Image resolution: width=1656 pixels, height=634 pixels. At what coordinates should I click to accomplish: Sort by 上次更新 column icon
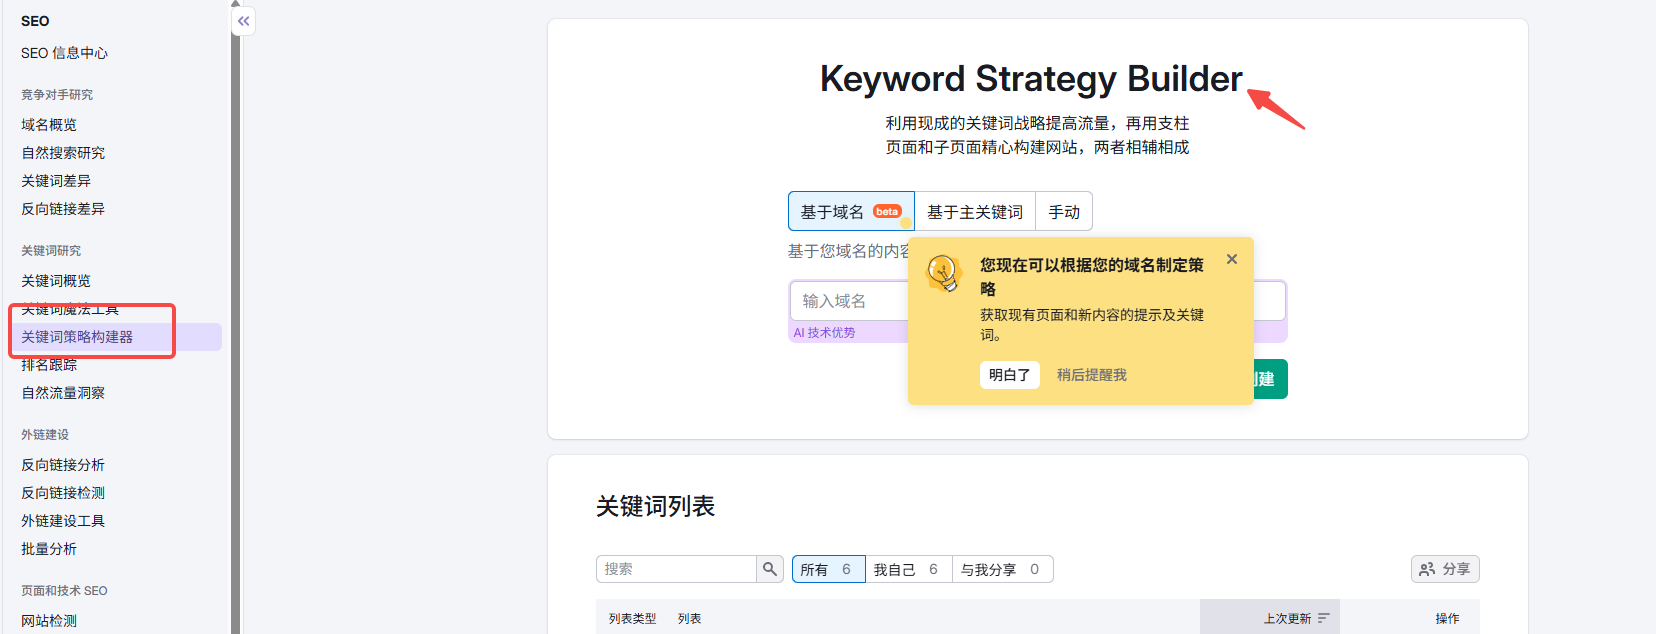click(1323, 618)
